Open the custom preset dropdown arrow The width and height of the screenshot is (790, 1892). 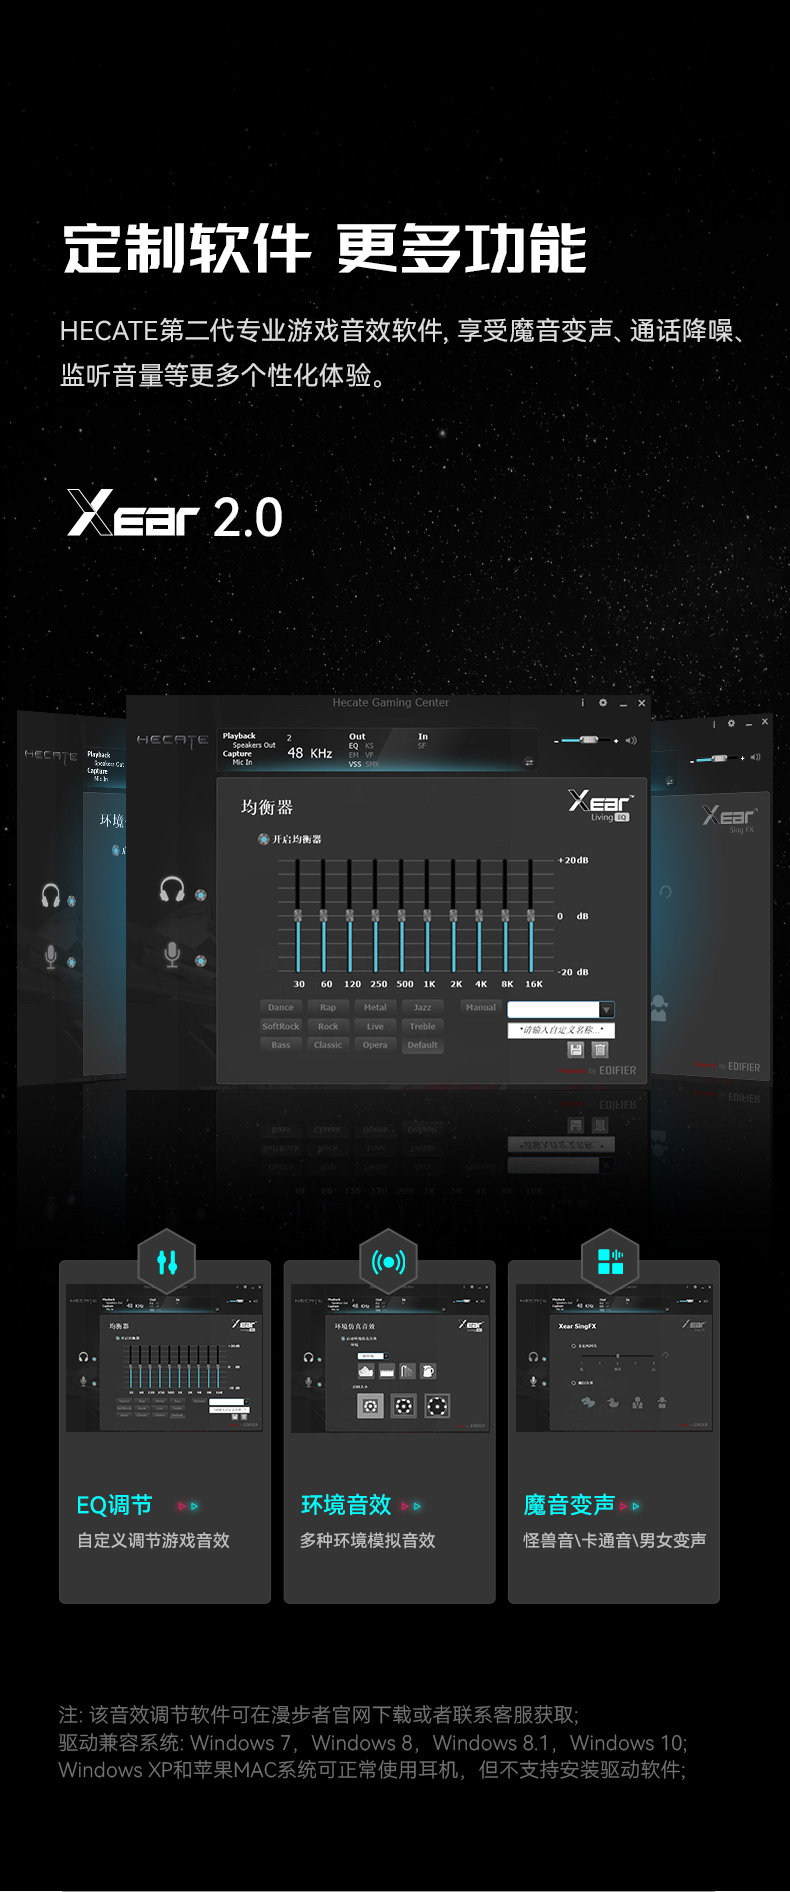(x=606, y=1010)
